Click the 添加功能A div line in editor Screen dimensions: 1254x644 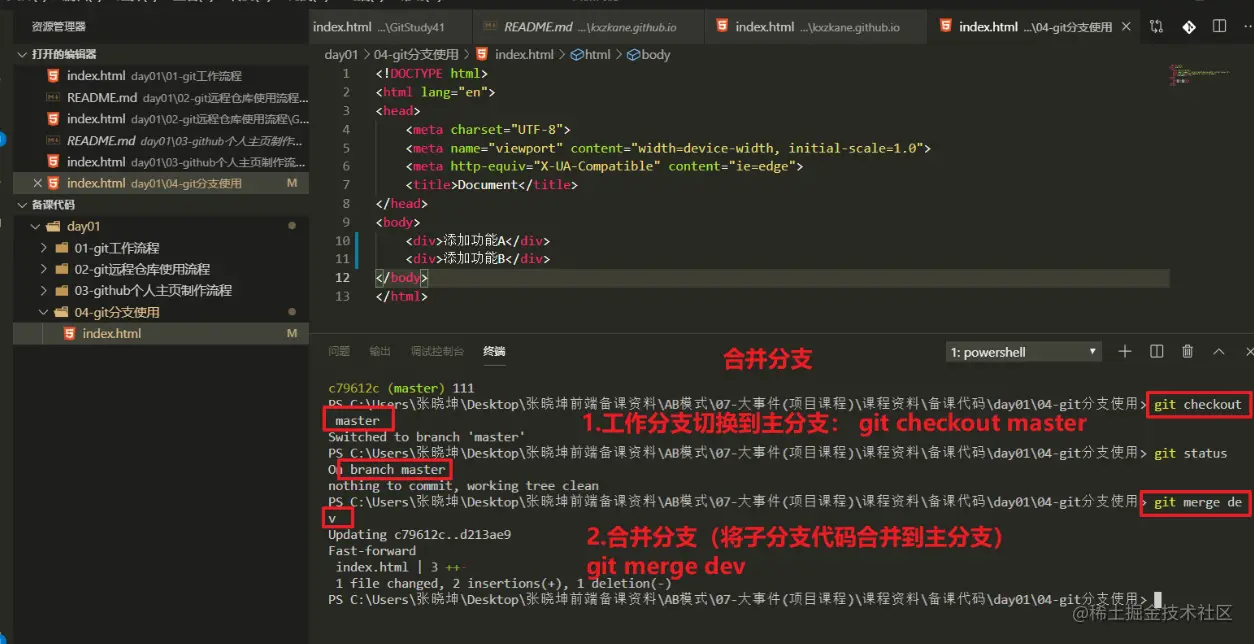click(478, 241)
